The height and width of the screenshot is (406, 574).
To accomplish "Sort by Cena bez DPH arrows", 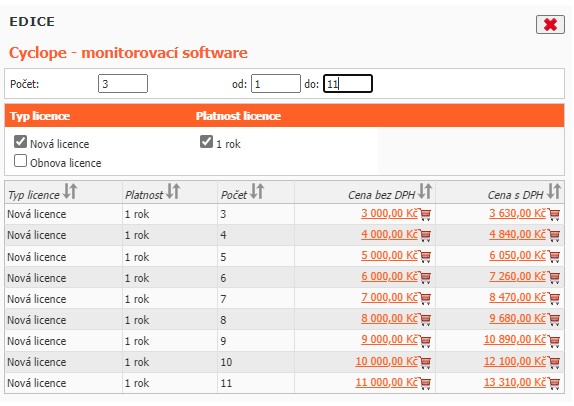I will pyautogui.click(x=425, y=191).
